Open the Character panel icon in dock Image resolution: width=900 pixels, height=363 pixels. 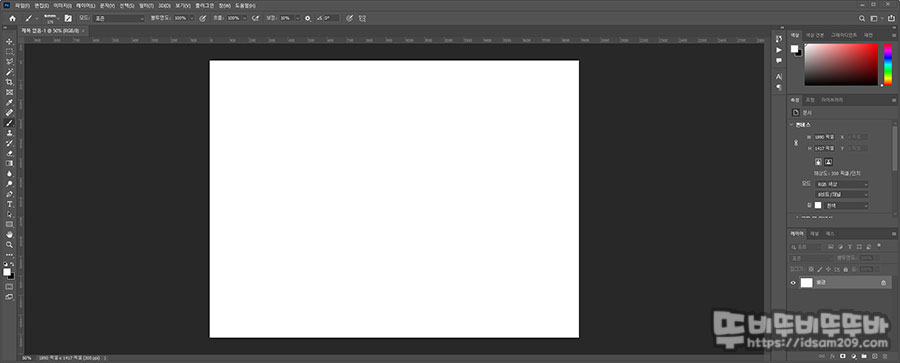click(x=779, y=76)
